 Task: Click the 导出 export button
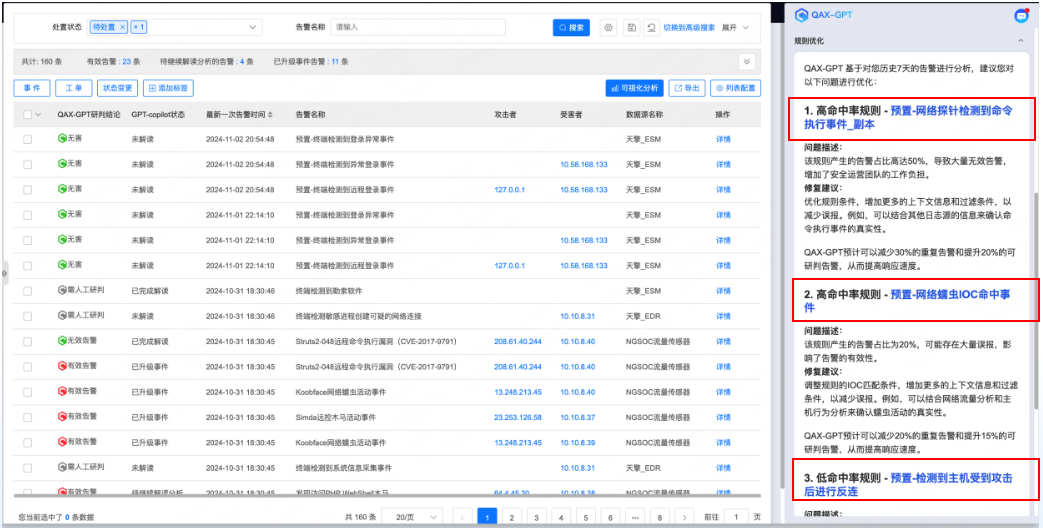click(686, 88)
